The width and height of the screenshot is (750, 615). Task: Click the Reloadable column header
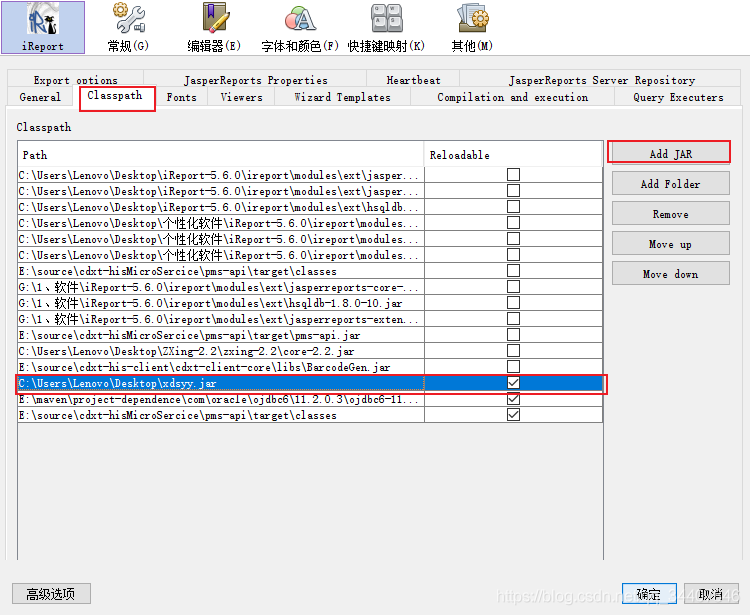[x=513, y=154]
